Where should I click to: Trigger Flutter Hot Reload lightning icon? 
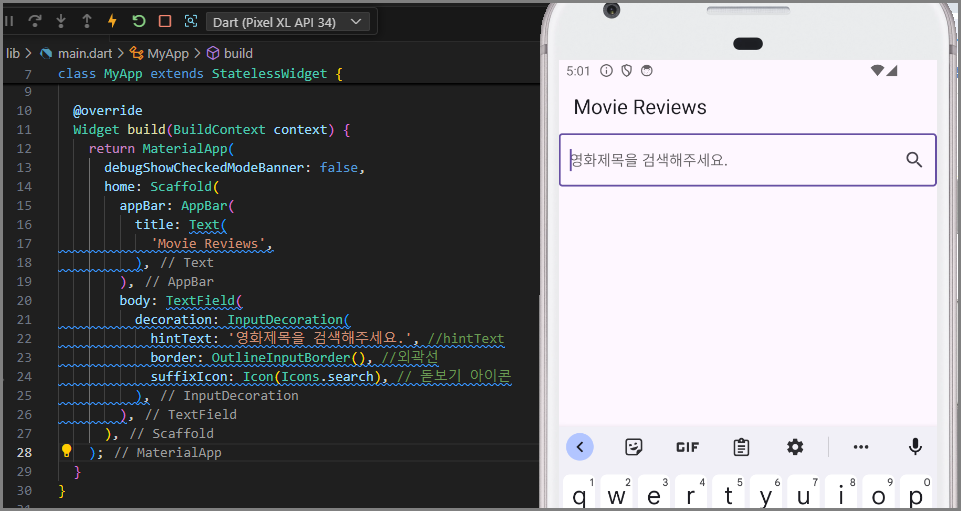tap(112, 21)
